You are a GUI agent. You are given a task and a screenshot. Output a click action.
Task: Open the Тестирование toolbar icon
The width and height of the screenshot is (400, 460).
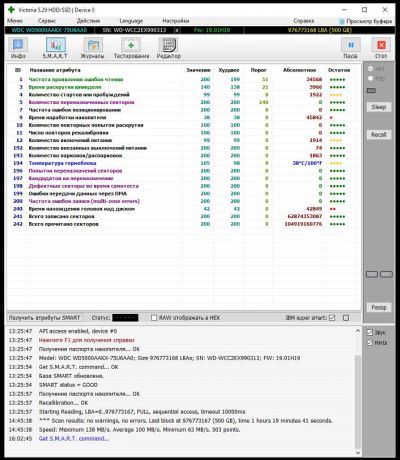[x=131, y=48]
